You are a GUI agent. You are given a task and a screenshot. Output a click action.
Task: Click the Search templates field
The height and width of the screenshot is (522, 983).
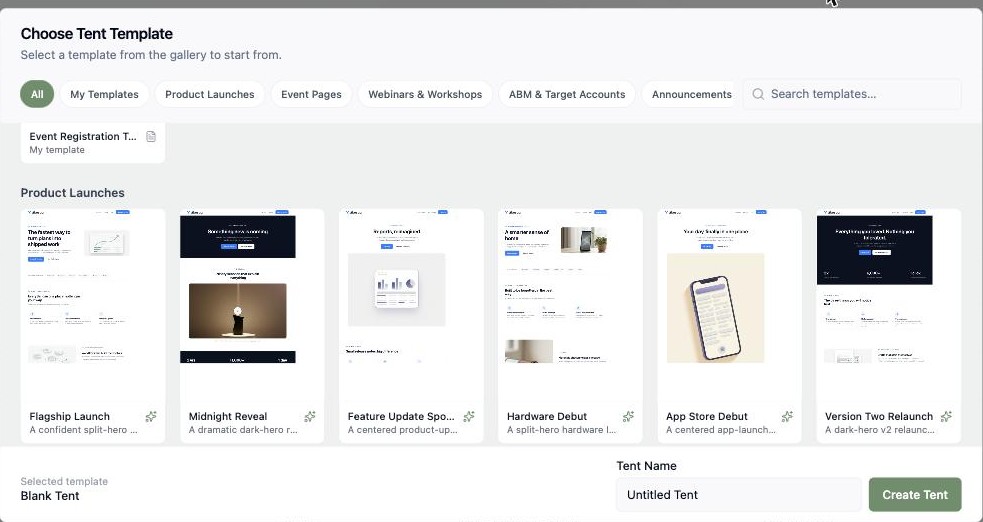(x=852, y=94)
